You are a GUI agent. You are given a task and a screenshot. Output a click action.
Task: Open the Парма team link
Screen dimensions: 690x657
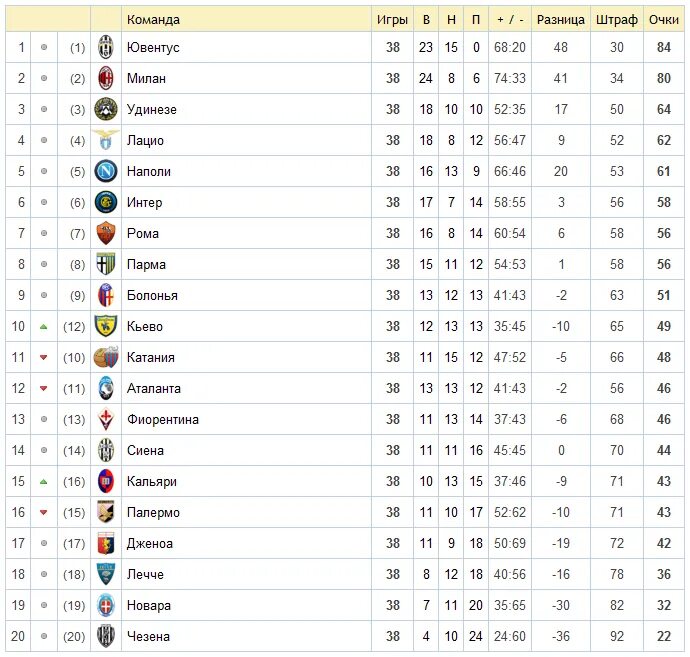146,264
